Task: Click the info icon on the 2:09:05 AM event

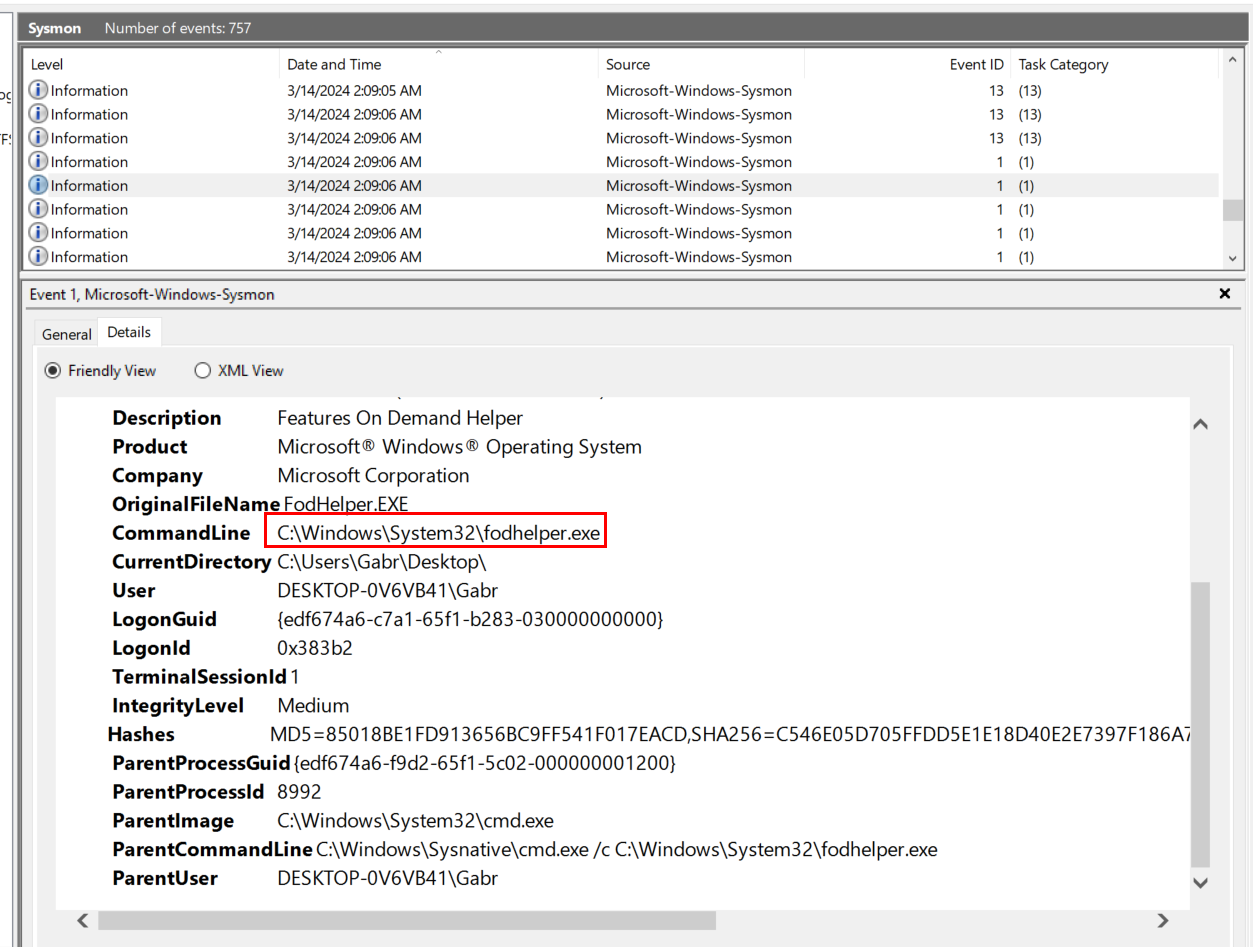Action: point(39,91)
